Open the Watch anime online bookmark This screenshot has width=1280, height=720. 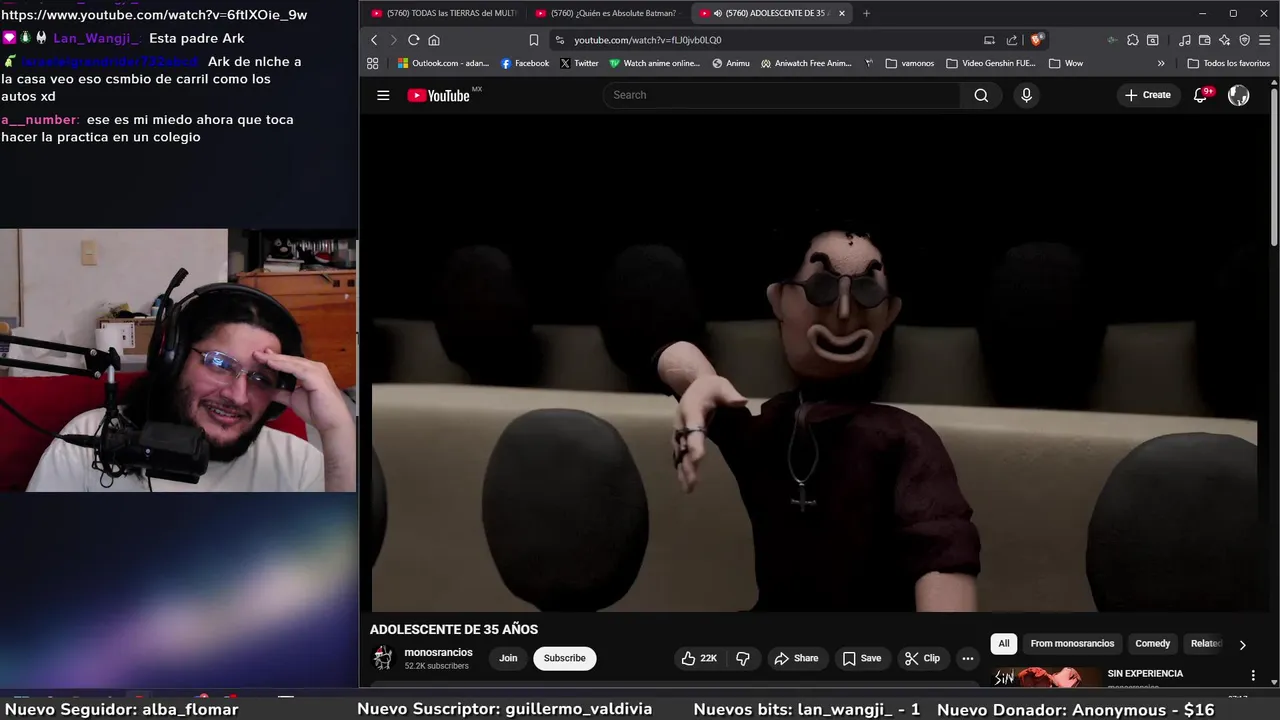[655, 63]
